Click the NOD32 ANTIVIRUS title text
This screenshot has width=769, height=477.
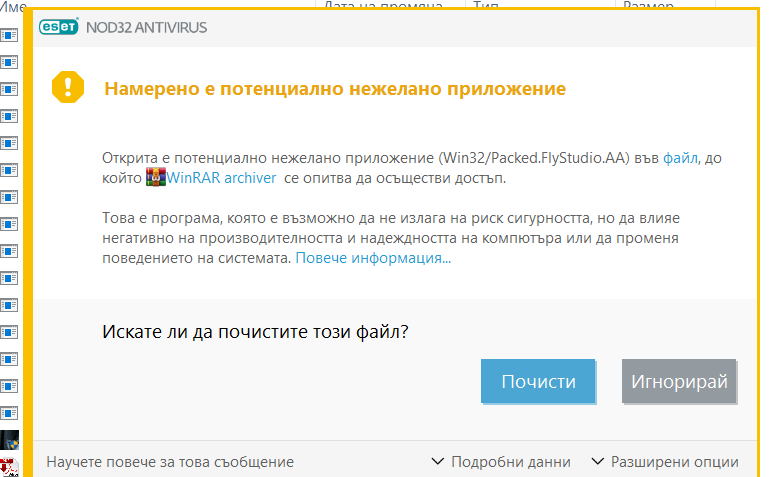click(x=146, y=27)
